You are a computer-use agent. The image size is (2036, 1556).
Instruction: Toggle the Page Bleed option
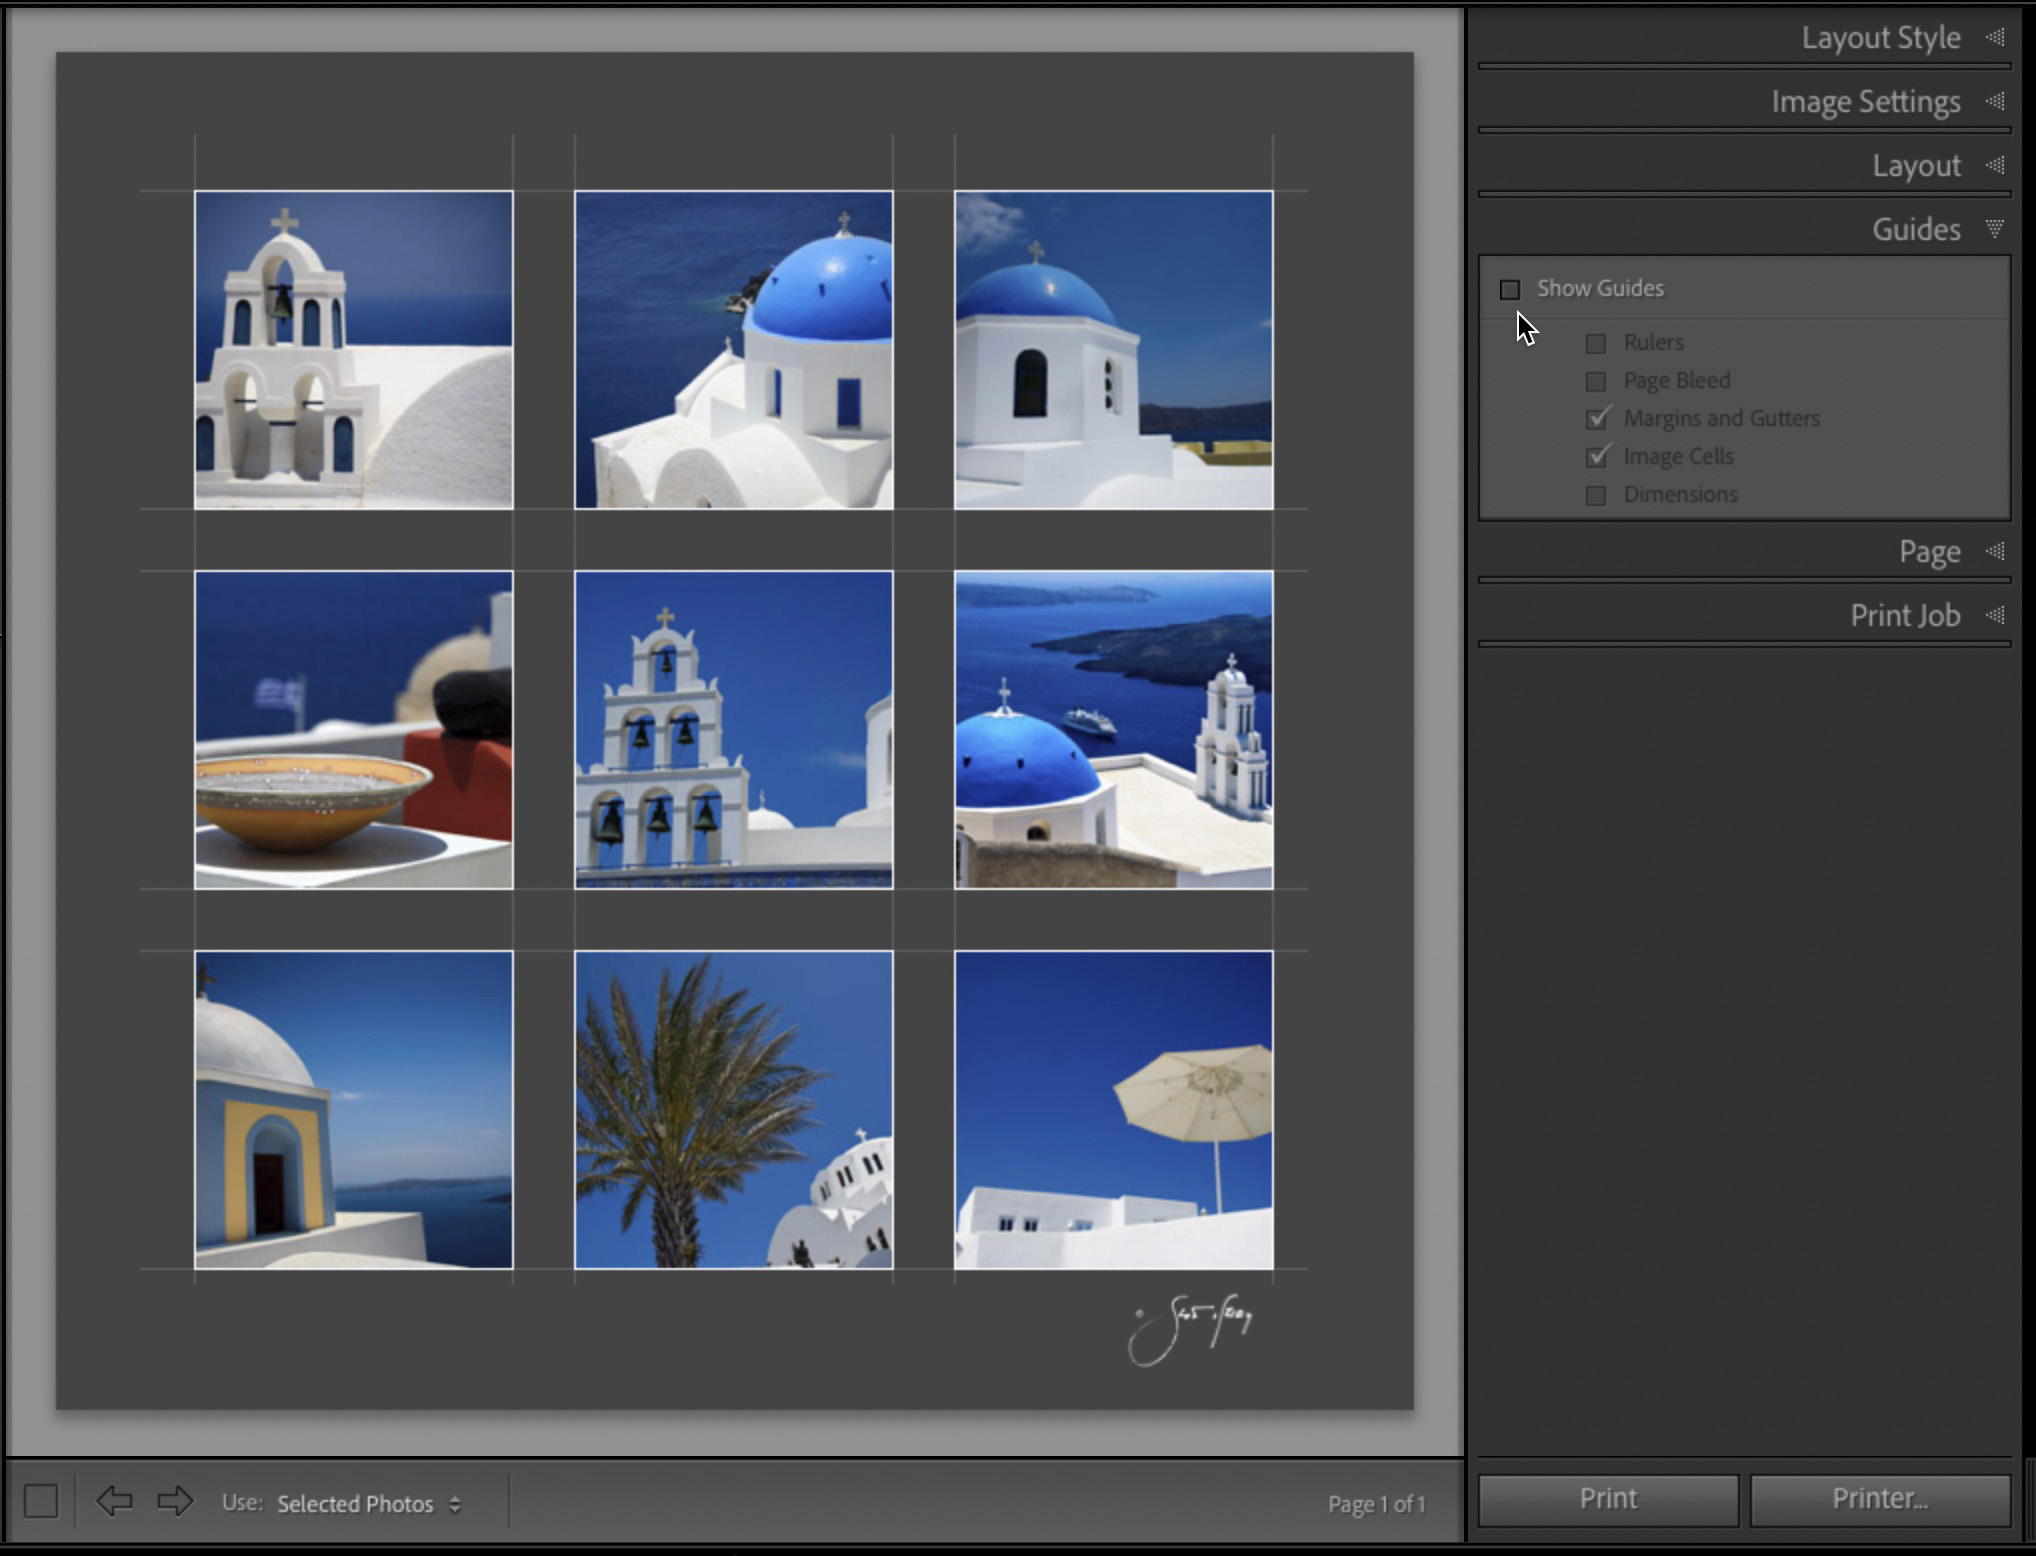[1598, 380]
